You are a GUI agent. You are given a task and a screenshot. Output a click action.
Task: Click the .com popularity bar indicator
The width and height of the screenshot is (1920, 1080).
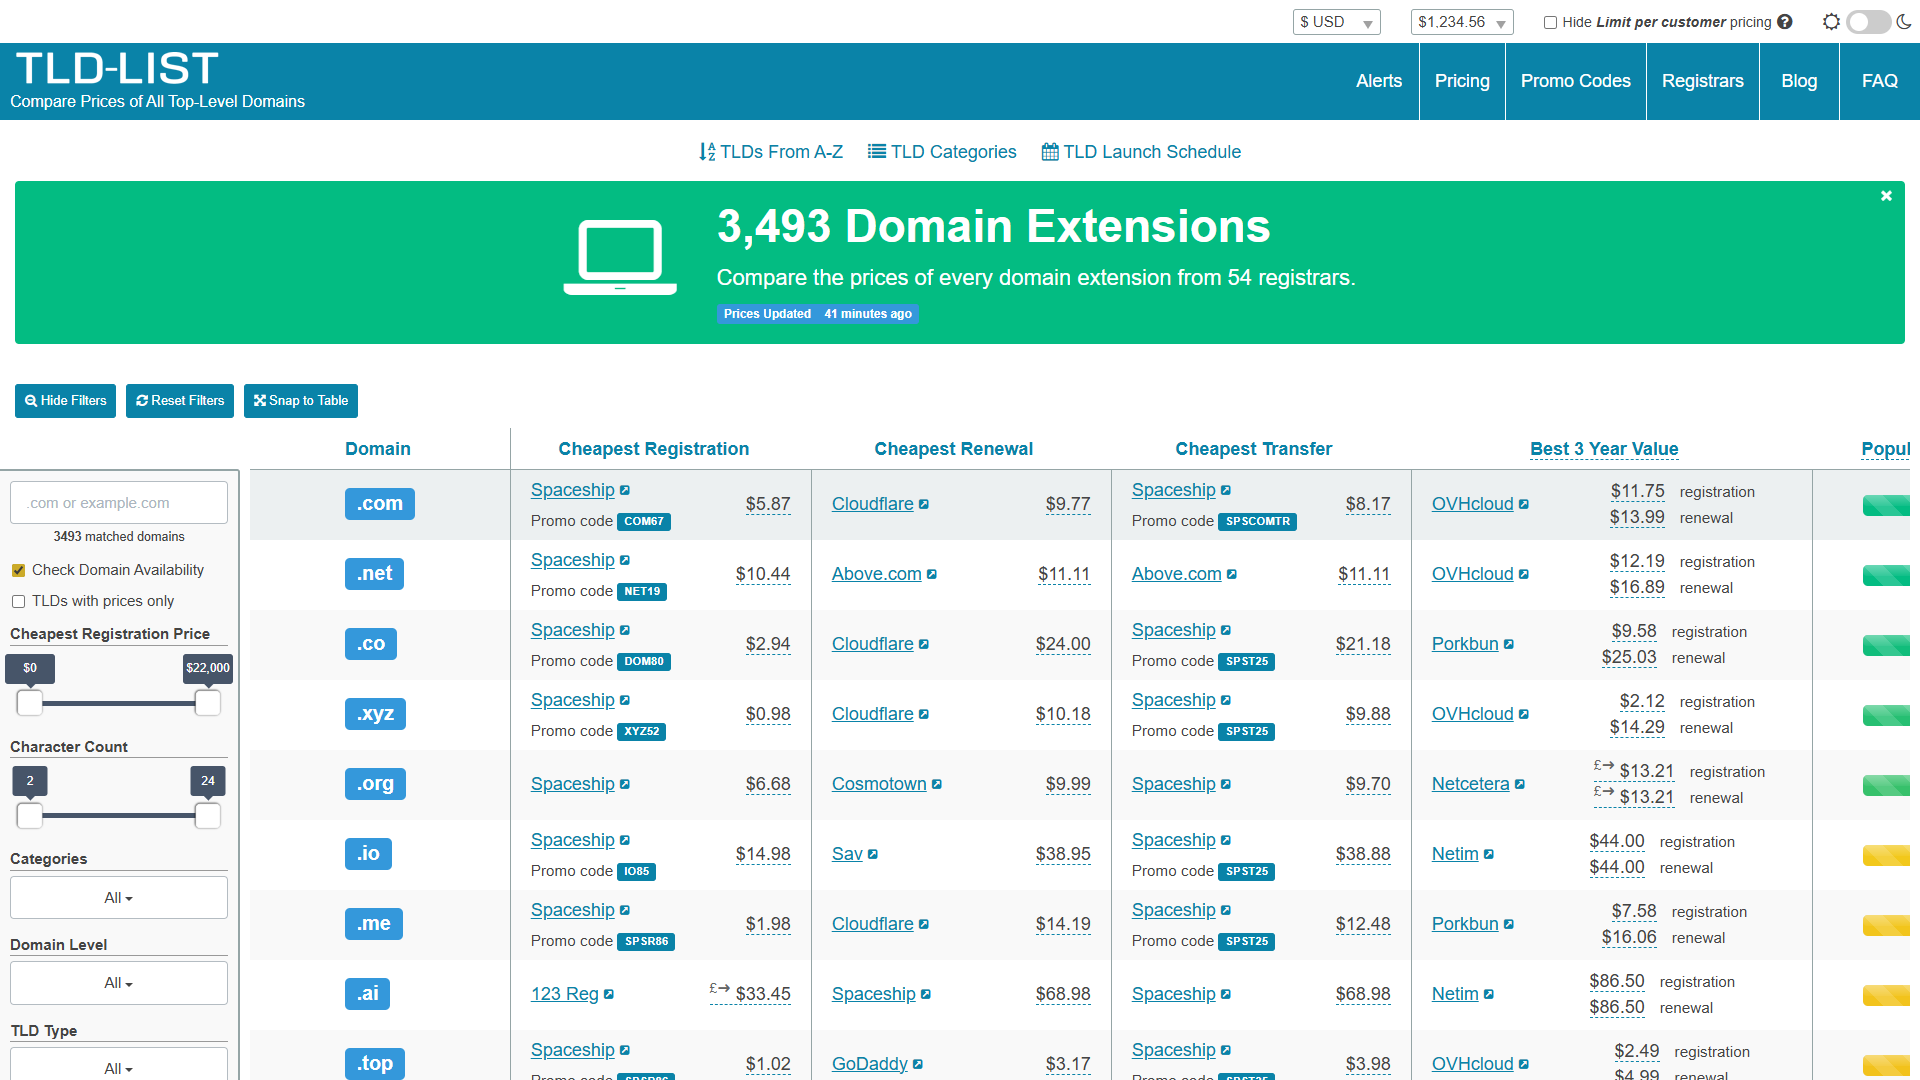click(x=1886, y=505)
